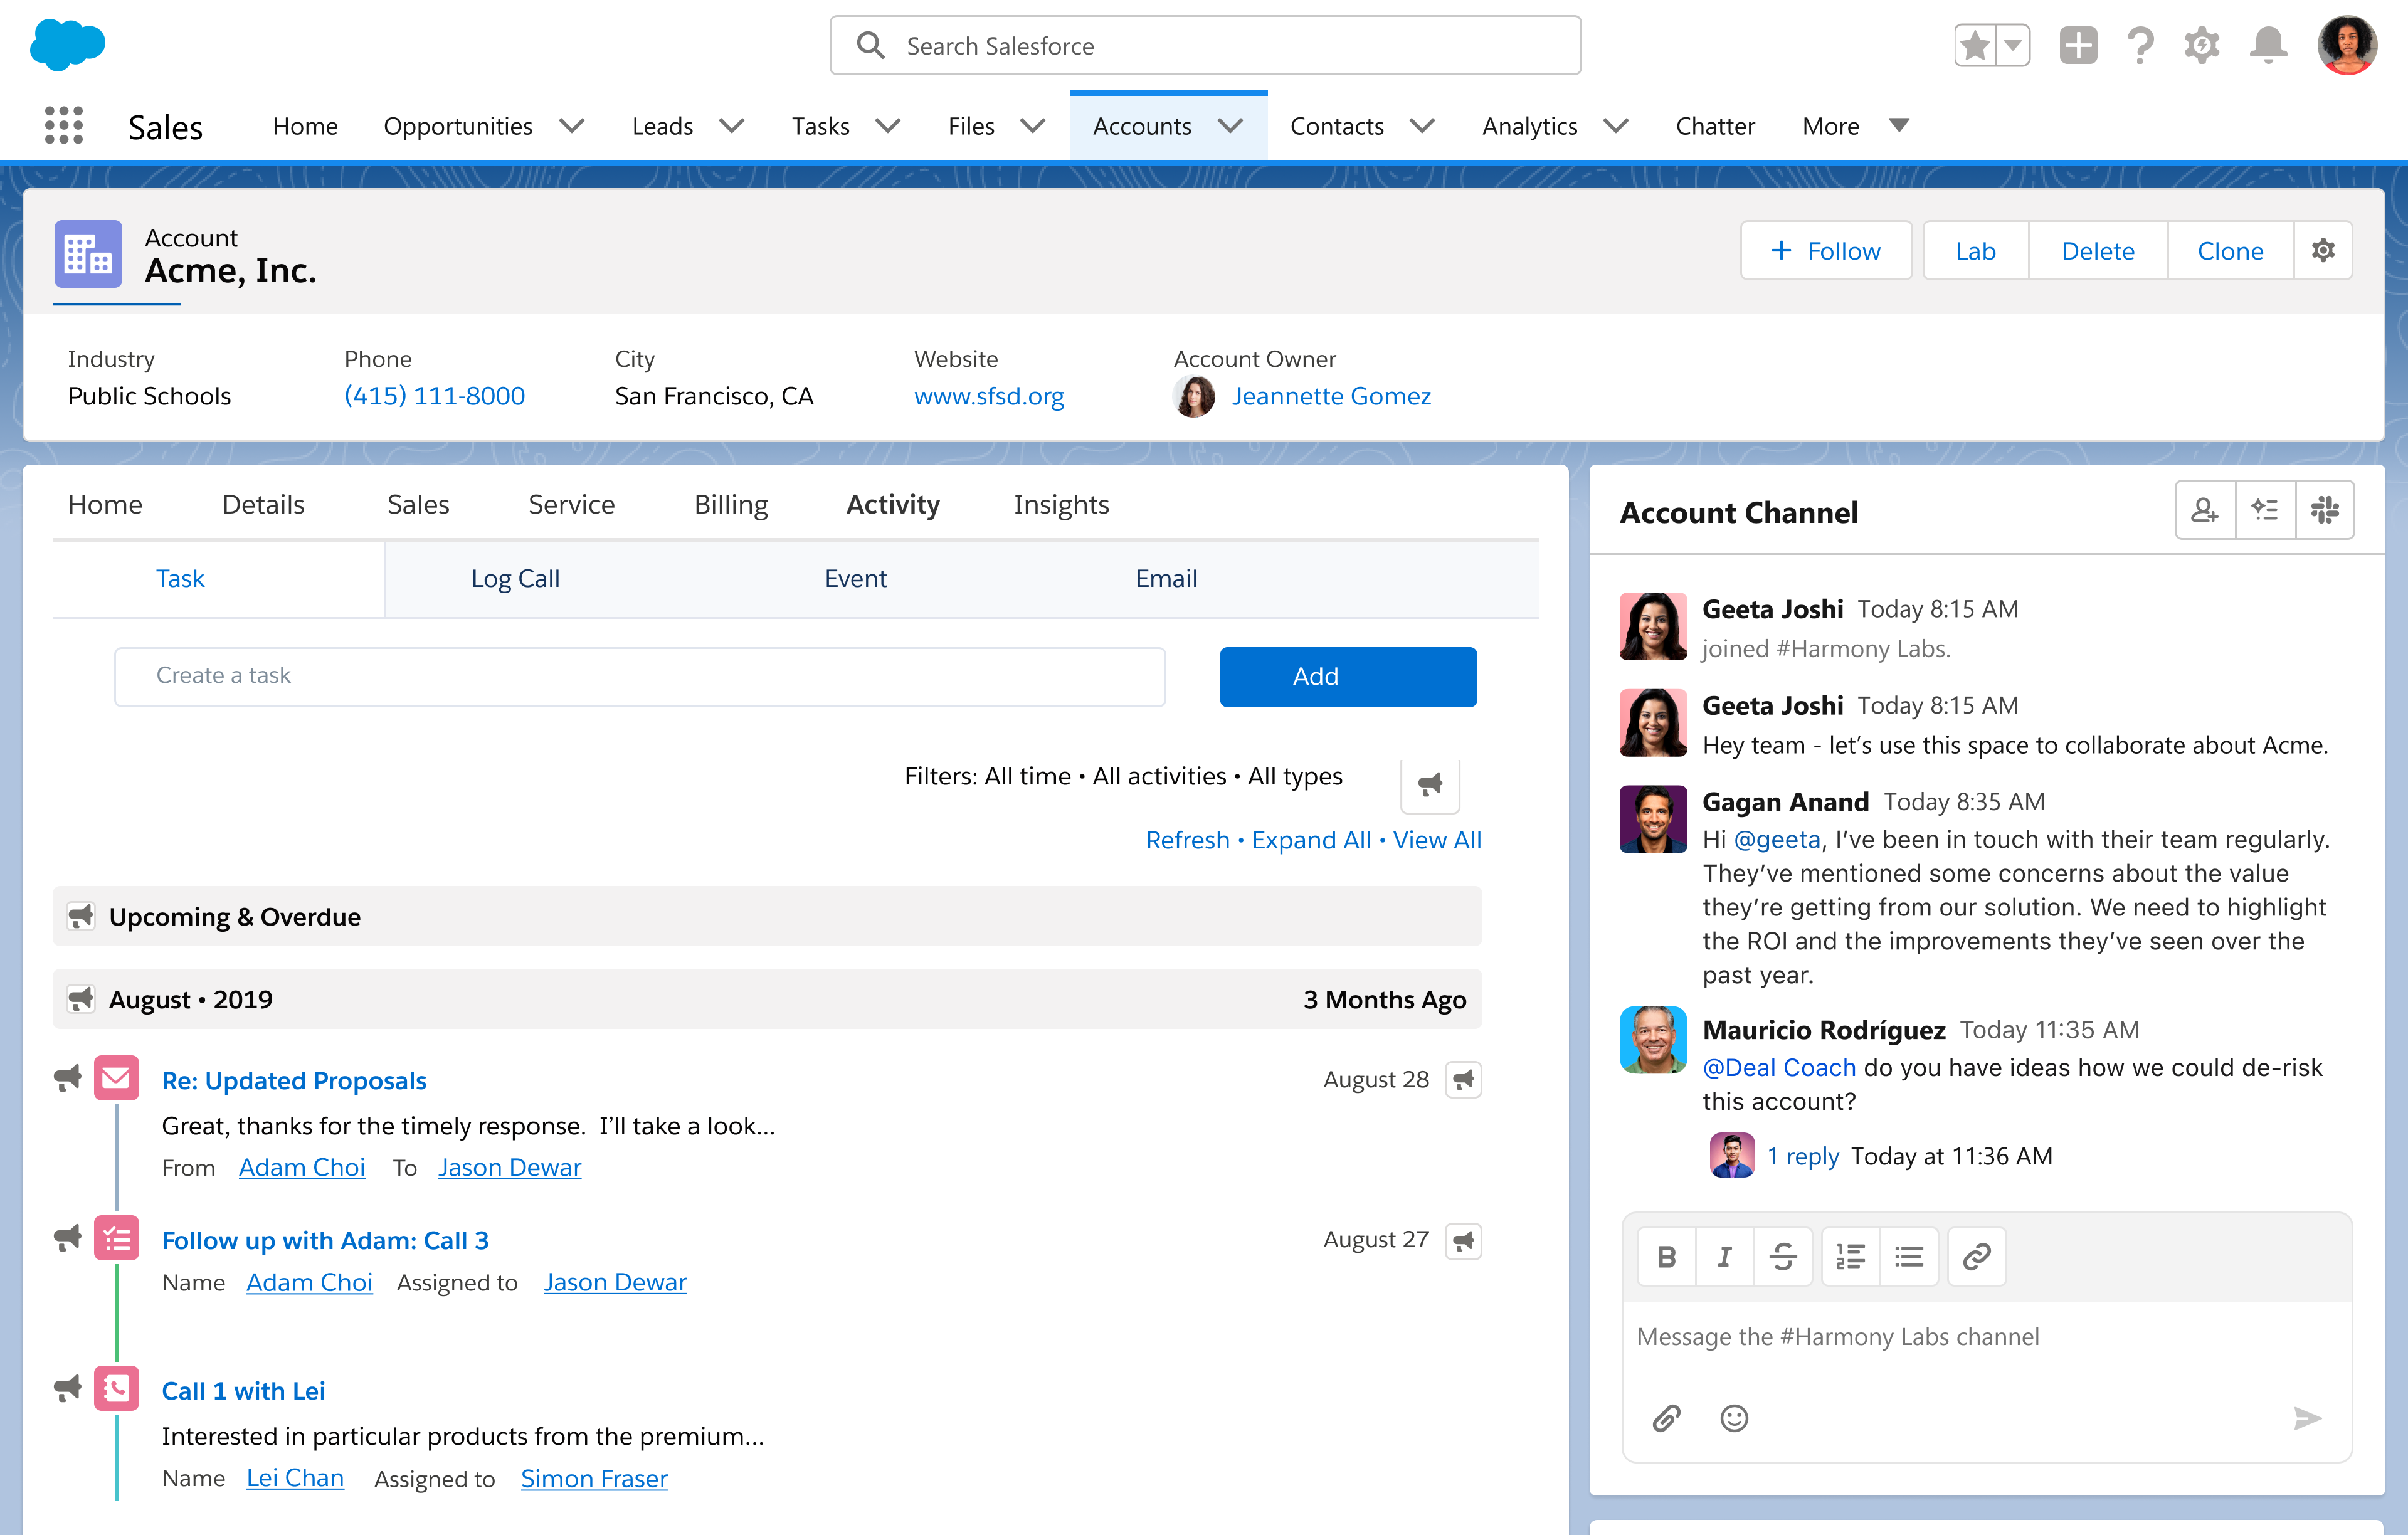This screenshot has width=2408, height=1535.
Task: Open the record settings gear button
Action: click(2323, 251)
